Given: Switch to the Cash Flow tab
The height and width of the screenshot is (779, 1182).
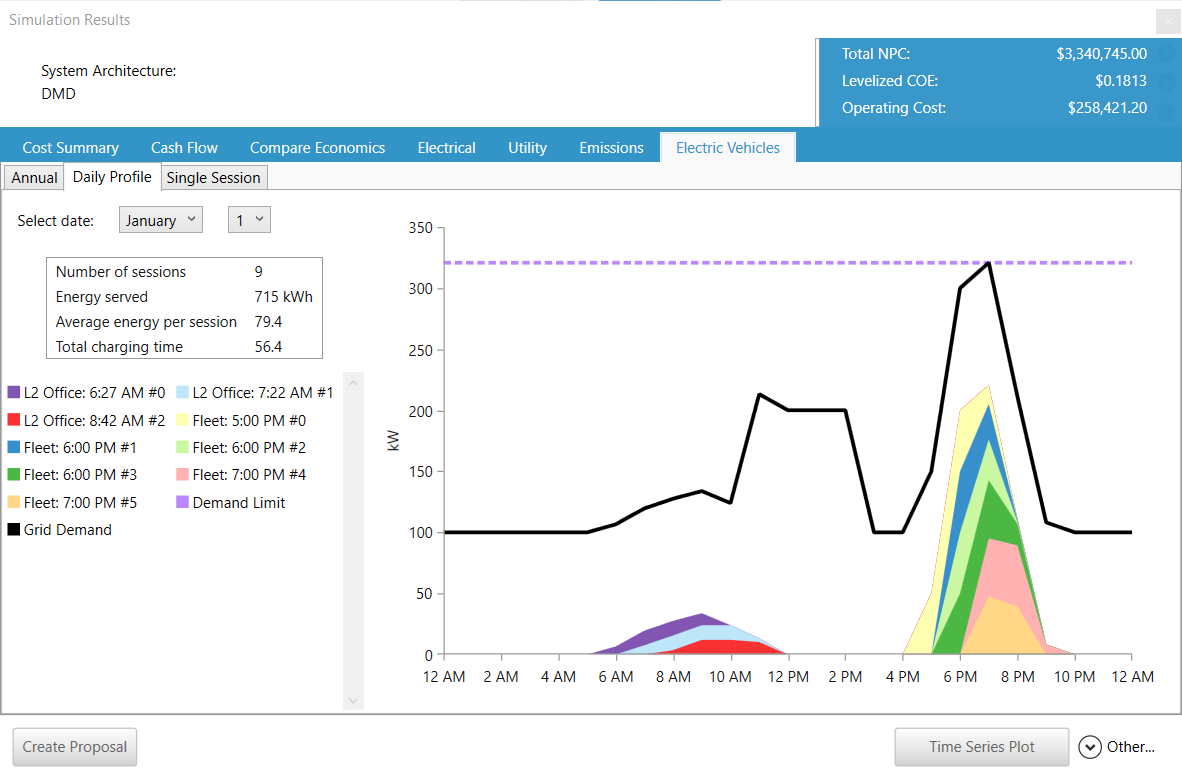Looking at the screenshot, I should coord(184,148).
